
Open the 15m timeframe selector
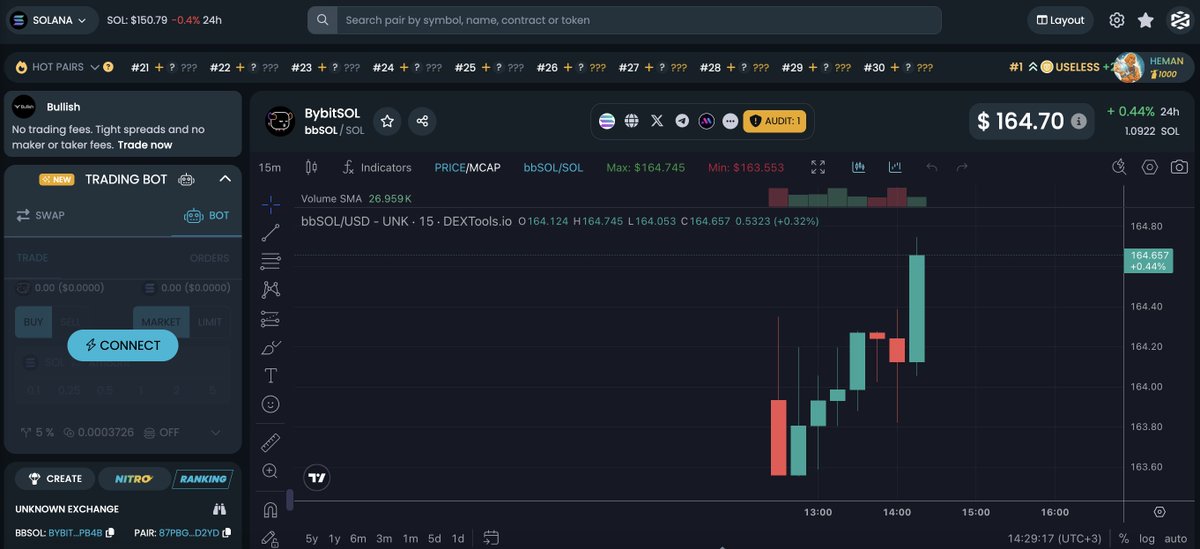point(270,167)
